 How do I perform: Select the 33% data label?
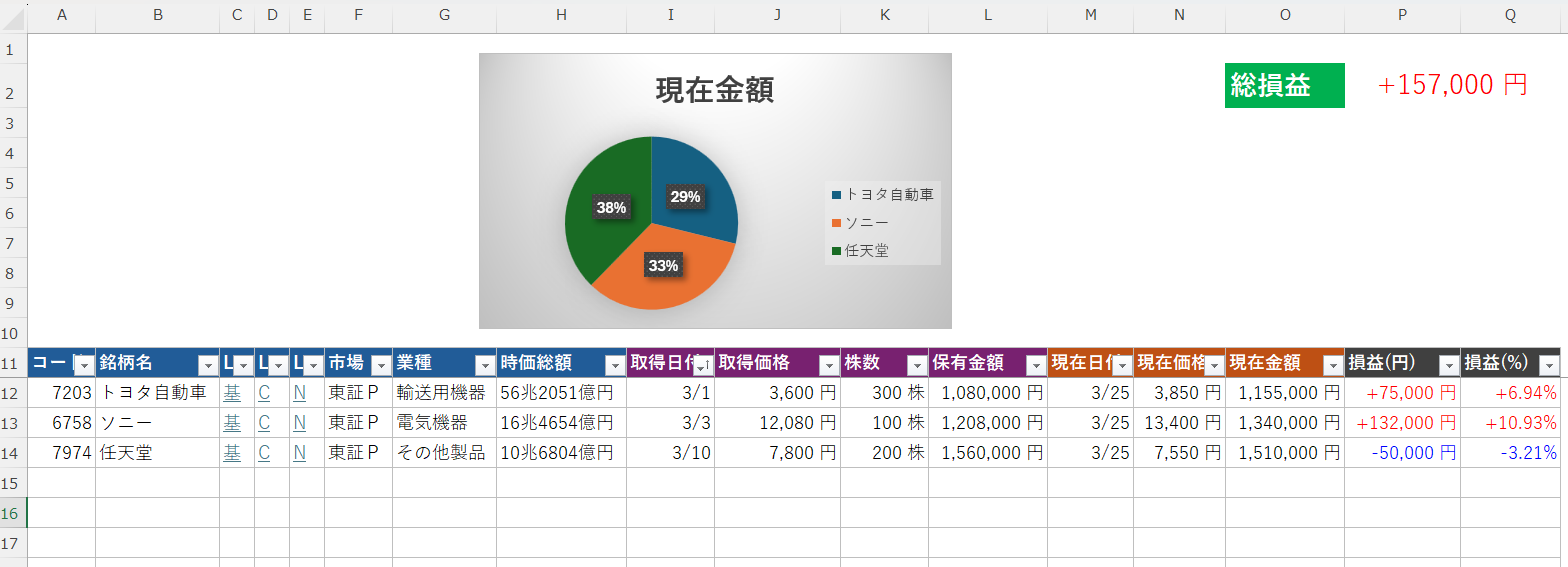click(x=663, y=265)
